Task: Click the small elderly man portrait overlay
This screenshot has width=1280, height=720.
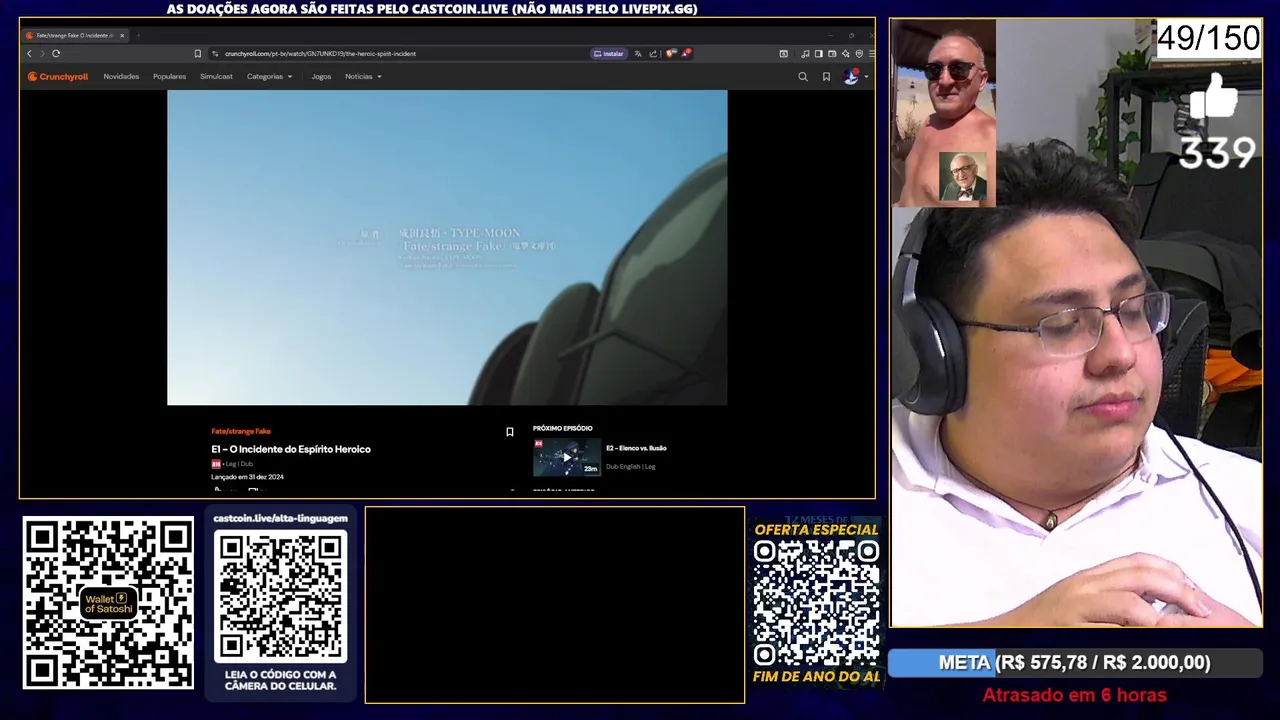Action: point(963,177)
